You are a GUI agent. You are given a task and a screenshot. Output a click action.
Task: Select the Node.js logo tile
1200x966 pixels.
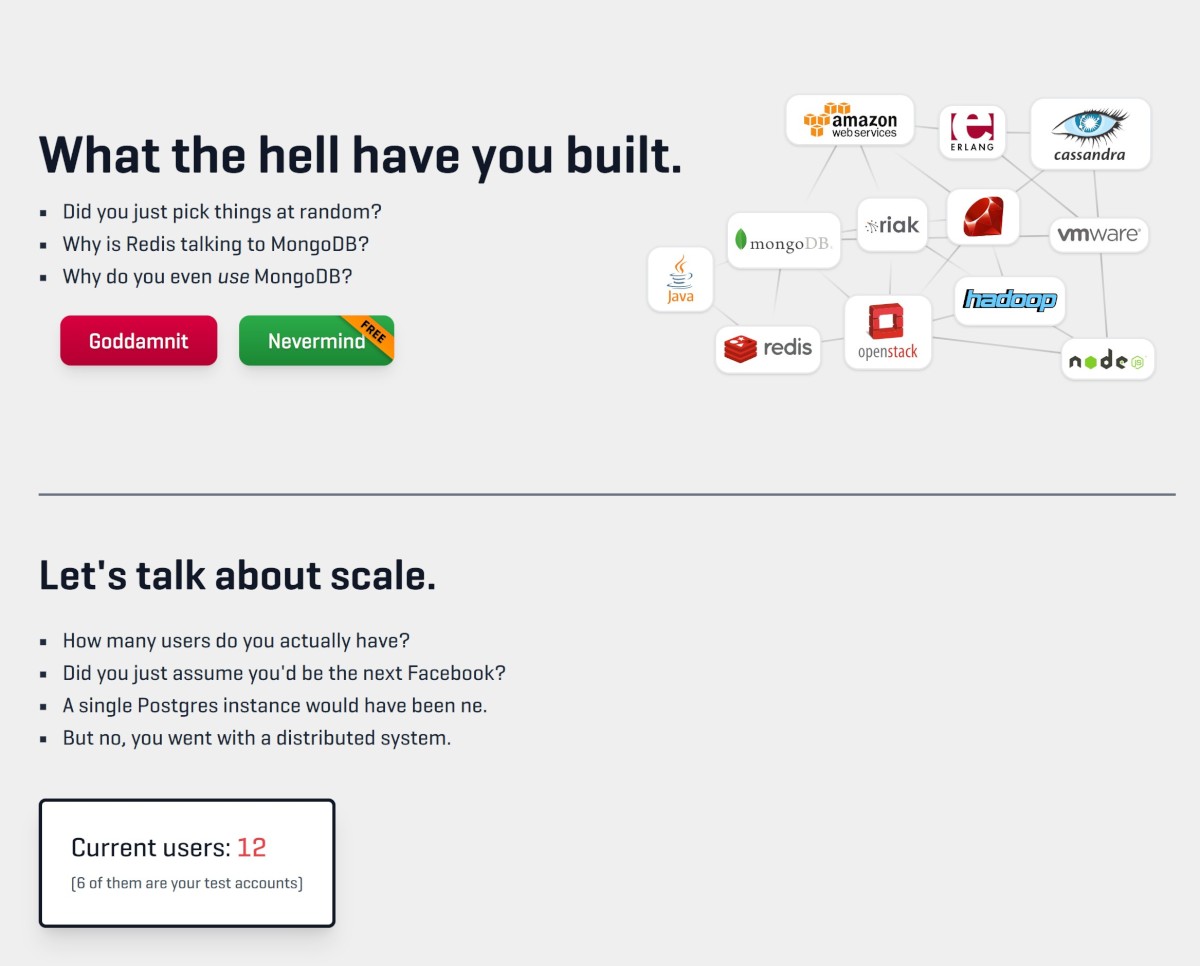pyautogui.click(x=1107, y=360)
